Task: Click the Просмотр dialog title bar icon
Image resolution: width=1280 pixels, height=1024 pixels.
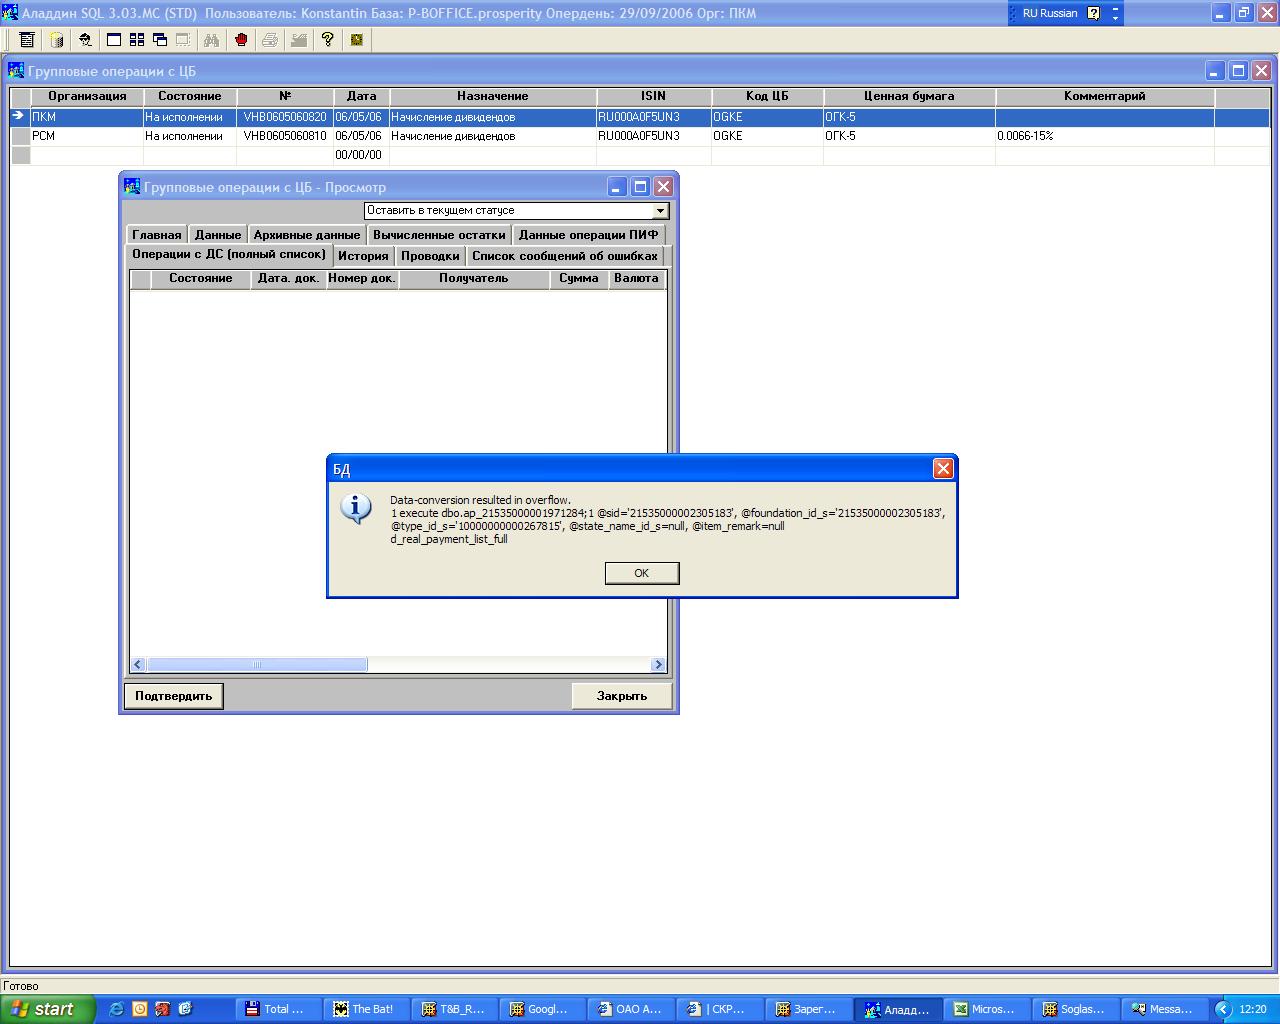Action: 132,186
